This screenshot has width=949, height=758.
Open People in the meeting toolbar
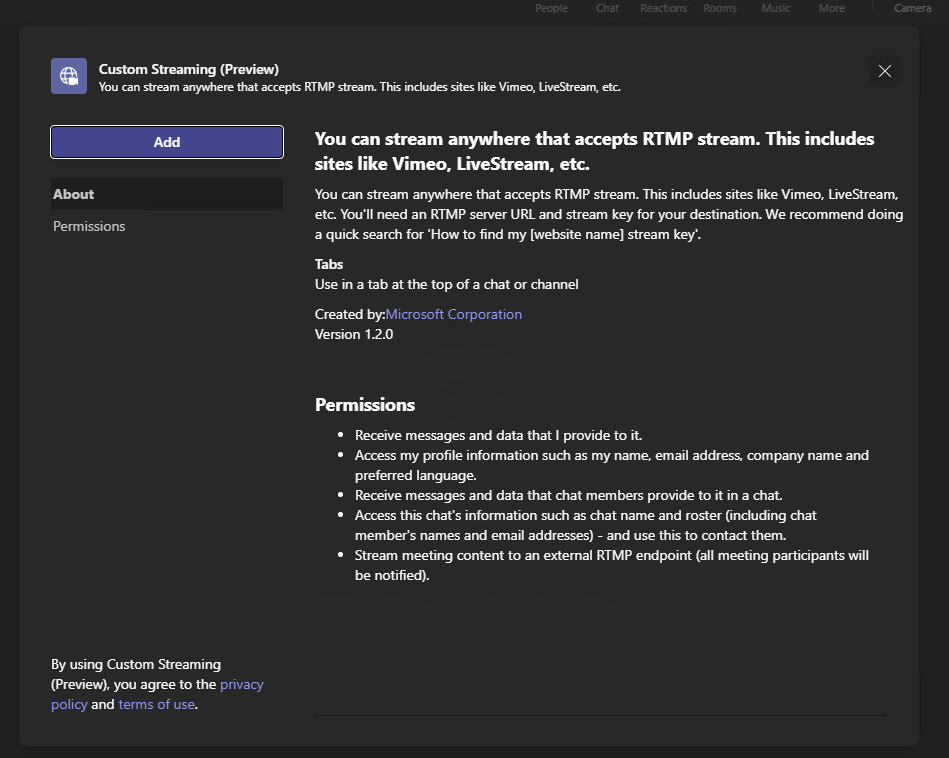(551, 8)
